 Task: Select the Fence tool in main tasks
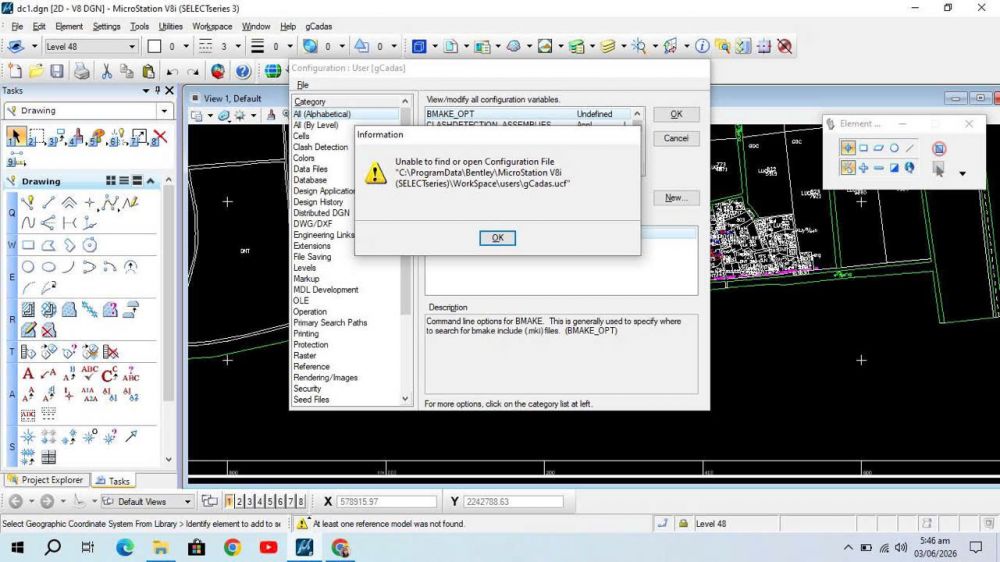click(36, 136)
